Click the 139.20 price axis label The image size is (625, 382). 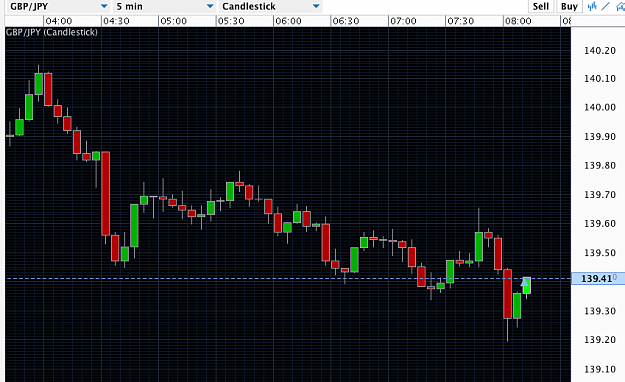[x=600, y=339]
